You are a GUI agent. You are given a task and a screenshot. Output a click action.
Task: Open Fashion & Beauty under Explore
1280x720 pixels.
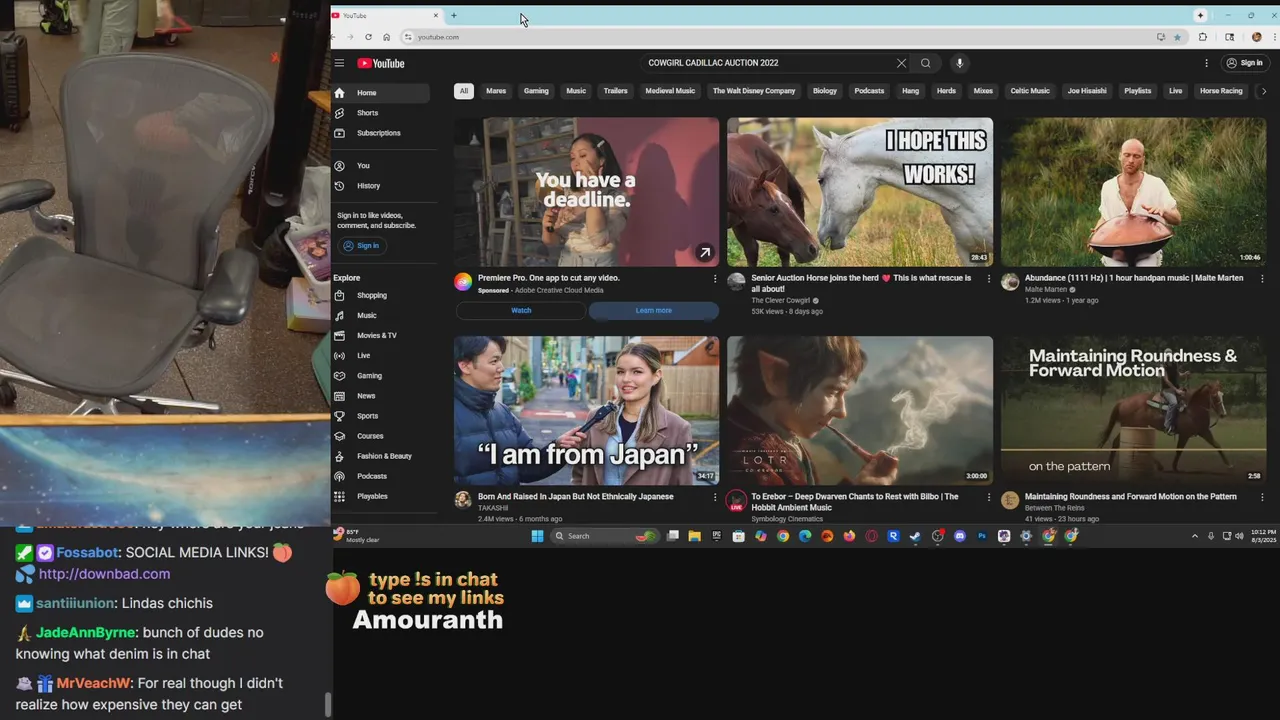[381, 456]
